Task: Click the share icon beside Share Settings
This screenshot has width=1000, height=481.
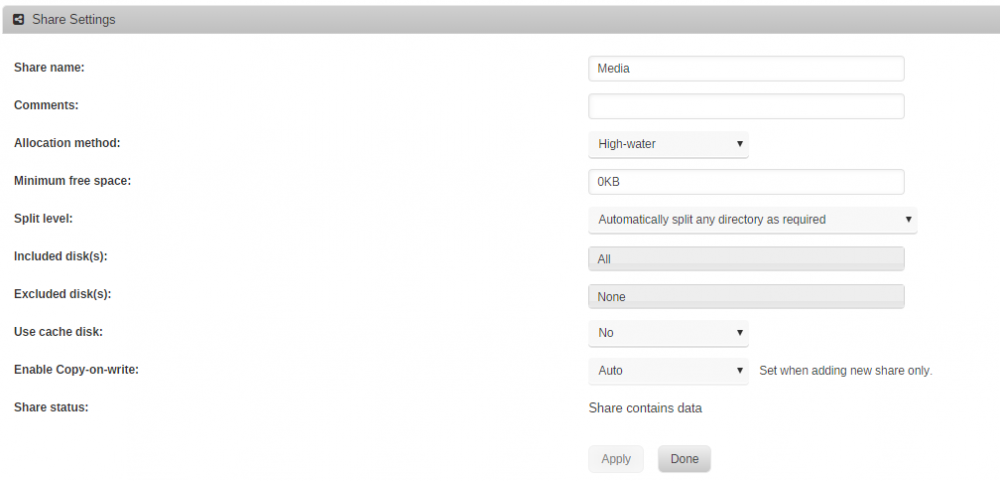Action: [x=18, y=19]
